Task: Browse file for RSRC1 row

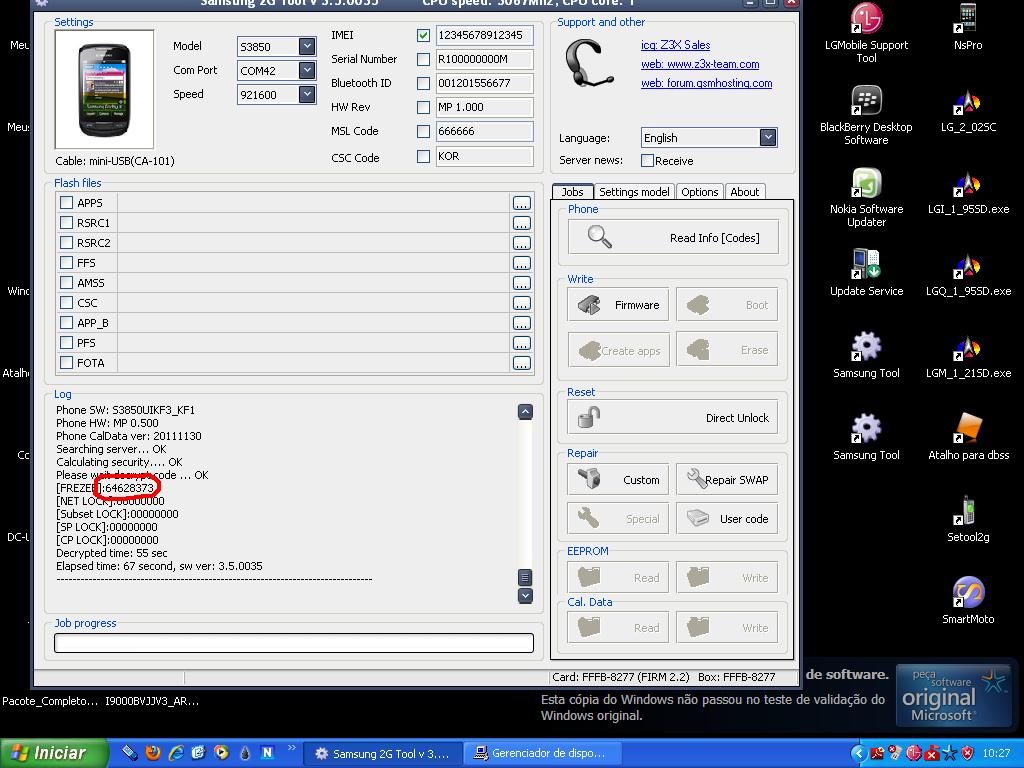Action: pyautogui.click(x=521, y=223)
